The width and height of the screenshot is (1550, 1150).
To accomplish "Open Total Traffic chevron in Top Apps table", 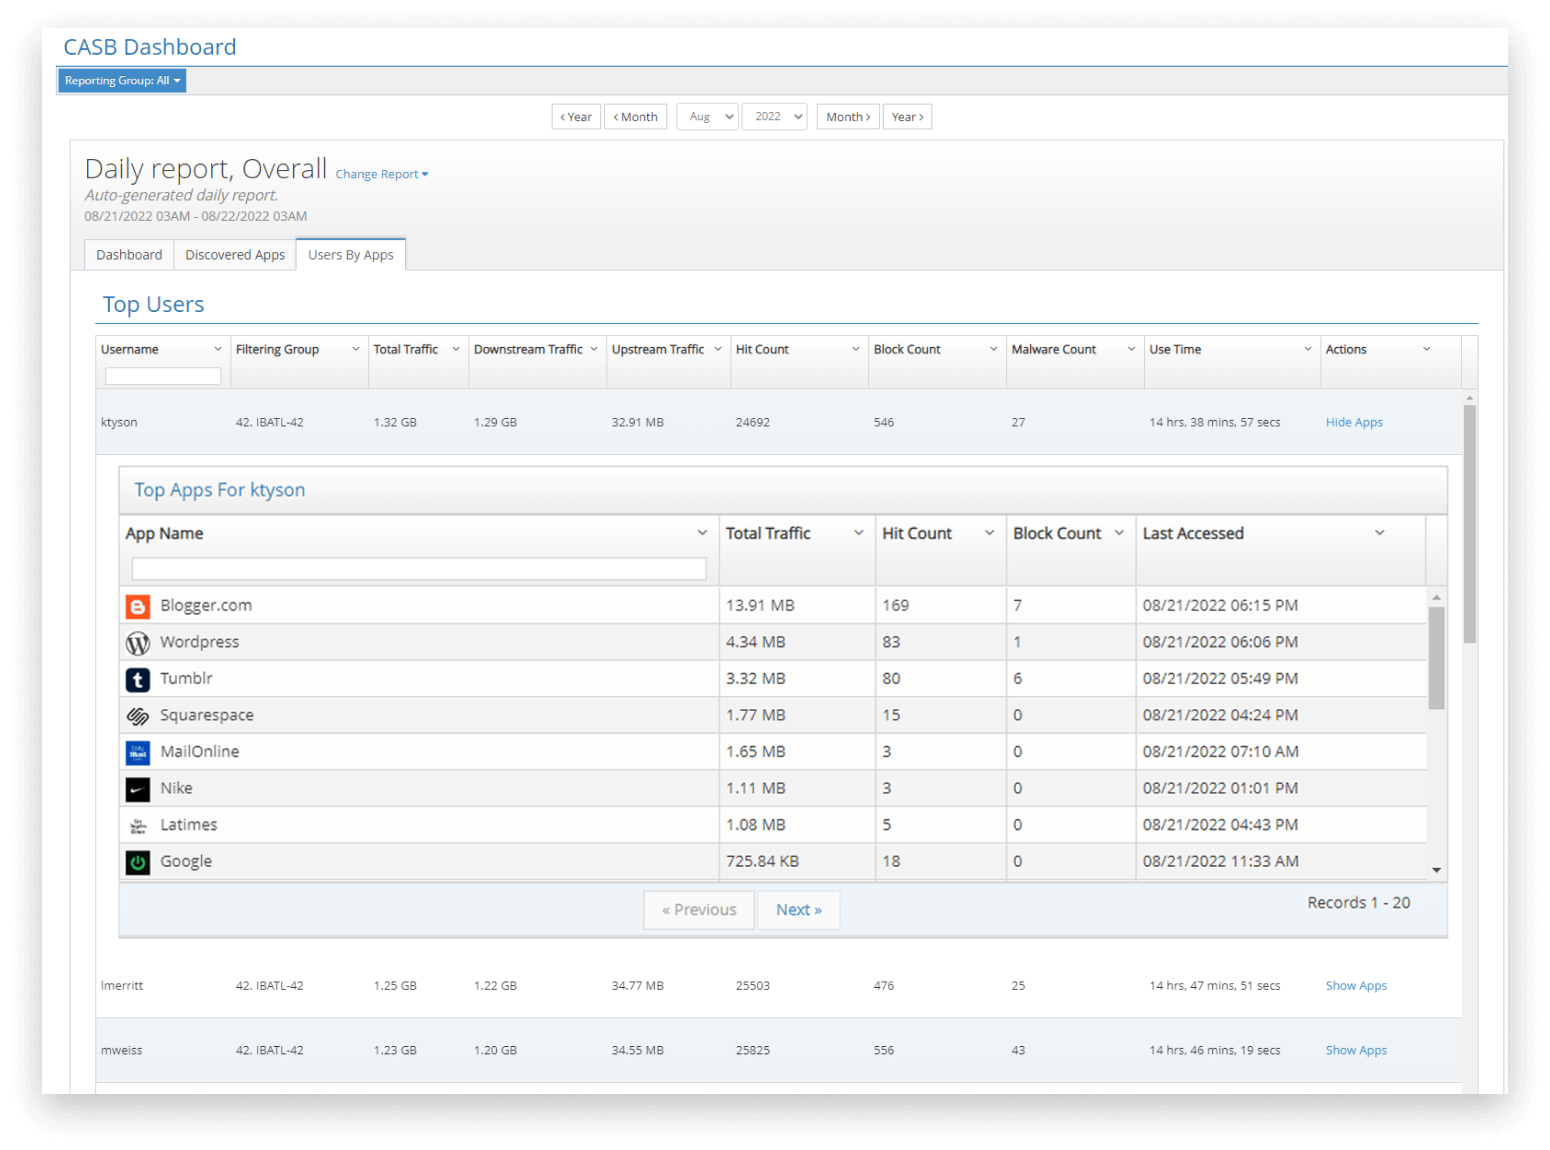I will pos(859,533).
